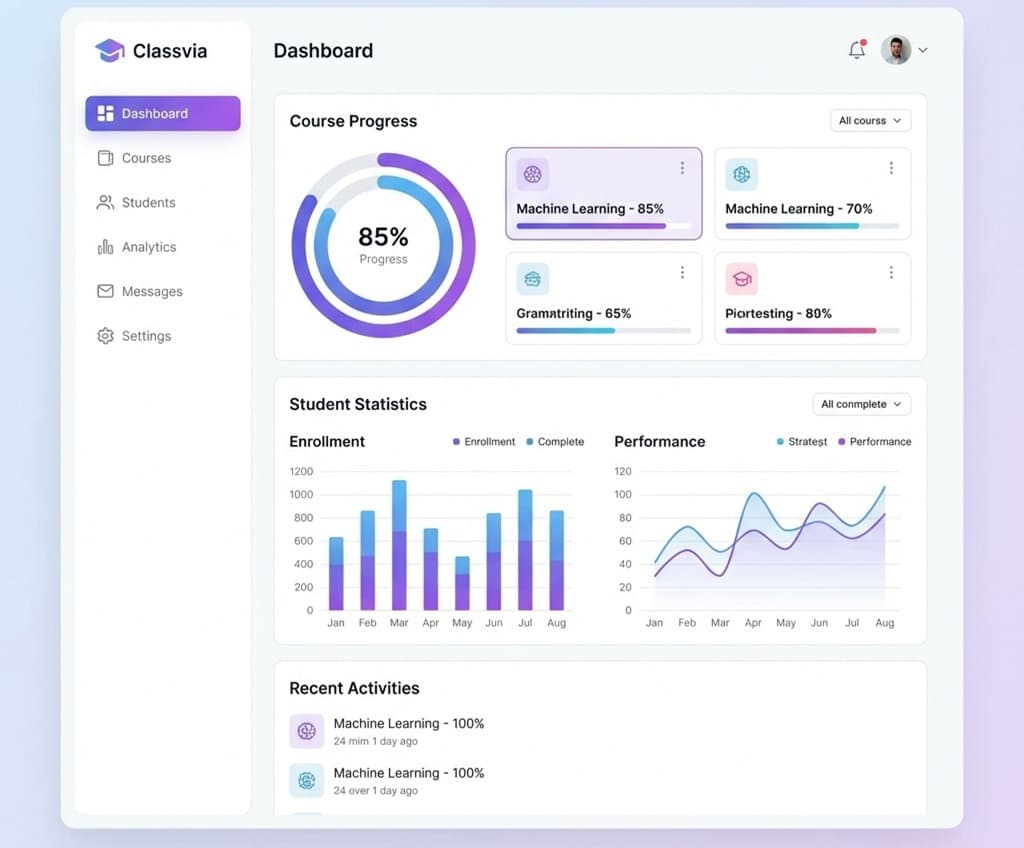Toggle the Performance legend item
Image resolution: width=1024 pixels, height=848 pixels.
(x=874, y=442)
